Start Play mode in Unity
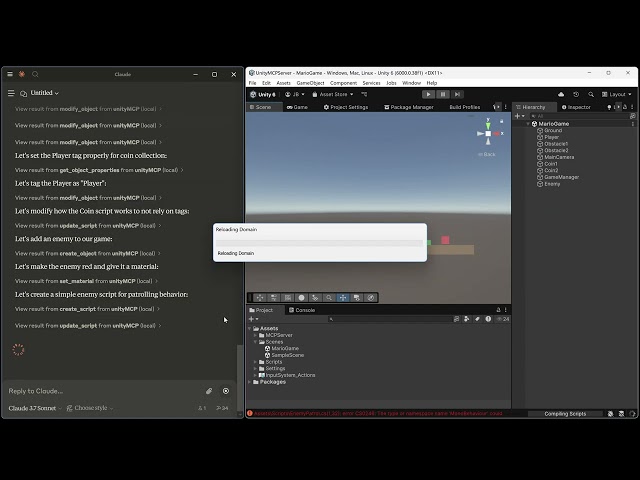 tap(428, 94)
